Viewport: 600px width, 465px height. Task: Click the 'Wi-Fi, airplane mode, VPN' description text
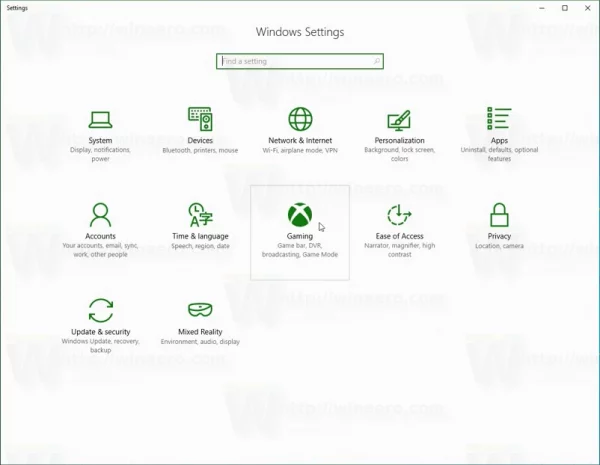point(300,151)
